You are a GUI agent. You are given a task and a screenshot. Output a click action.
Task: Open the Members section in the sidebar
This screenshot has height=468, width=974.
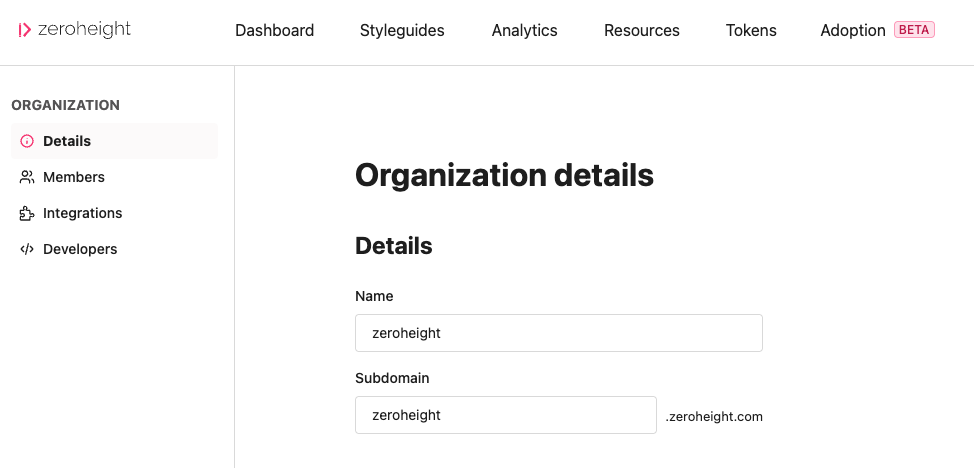74,177
